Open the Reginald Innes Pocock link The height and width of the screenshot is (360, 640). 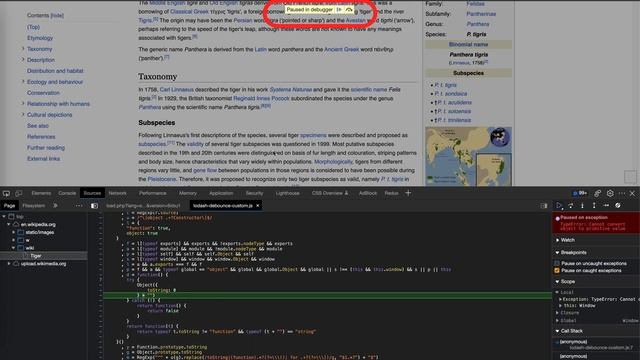261,98
